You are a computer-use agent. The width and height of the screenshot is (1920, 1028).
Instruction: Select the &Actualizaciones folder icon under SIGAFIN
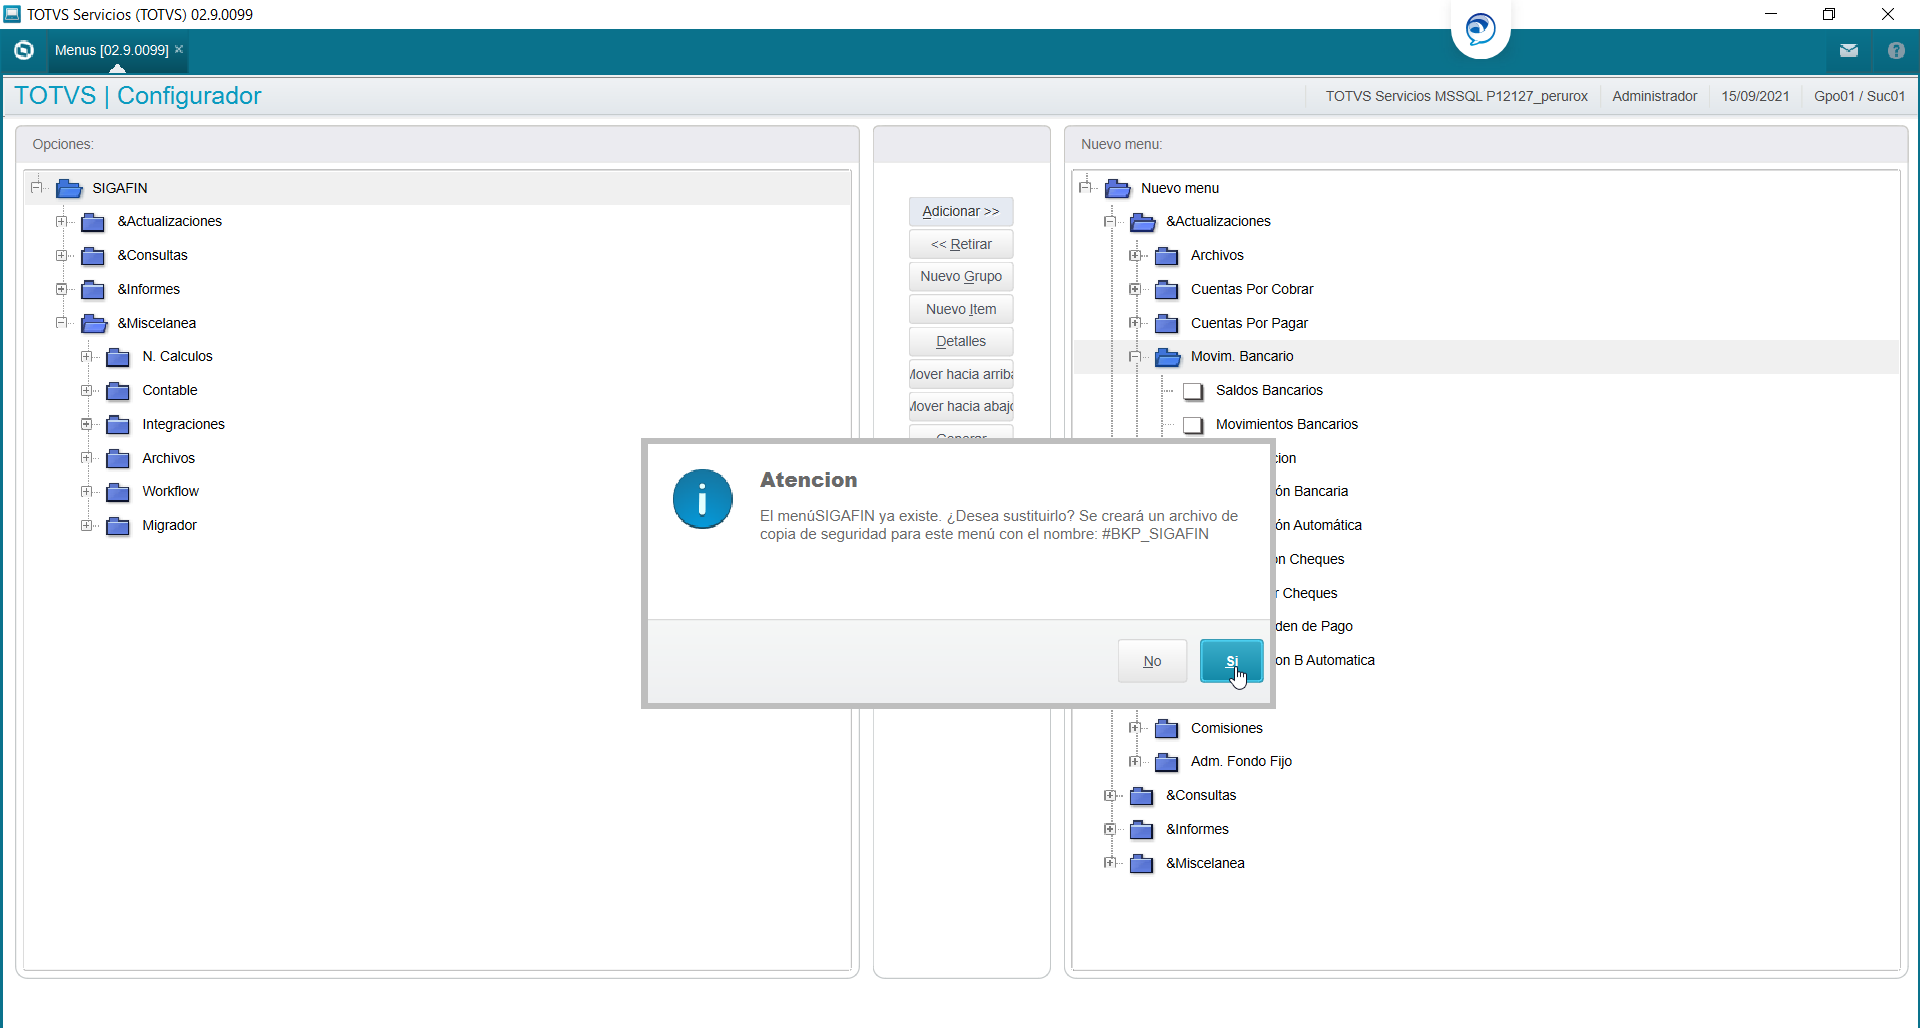[93, 222]
